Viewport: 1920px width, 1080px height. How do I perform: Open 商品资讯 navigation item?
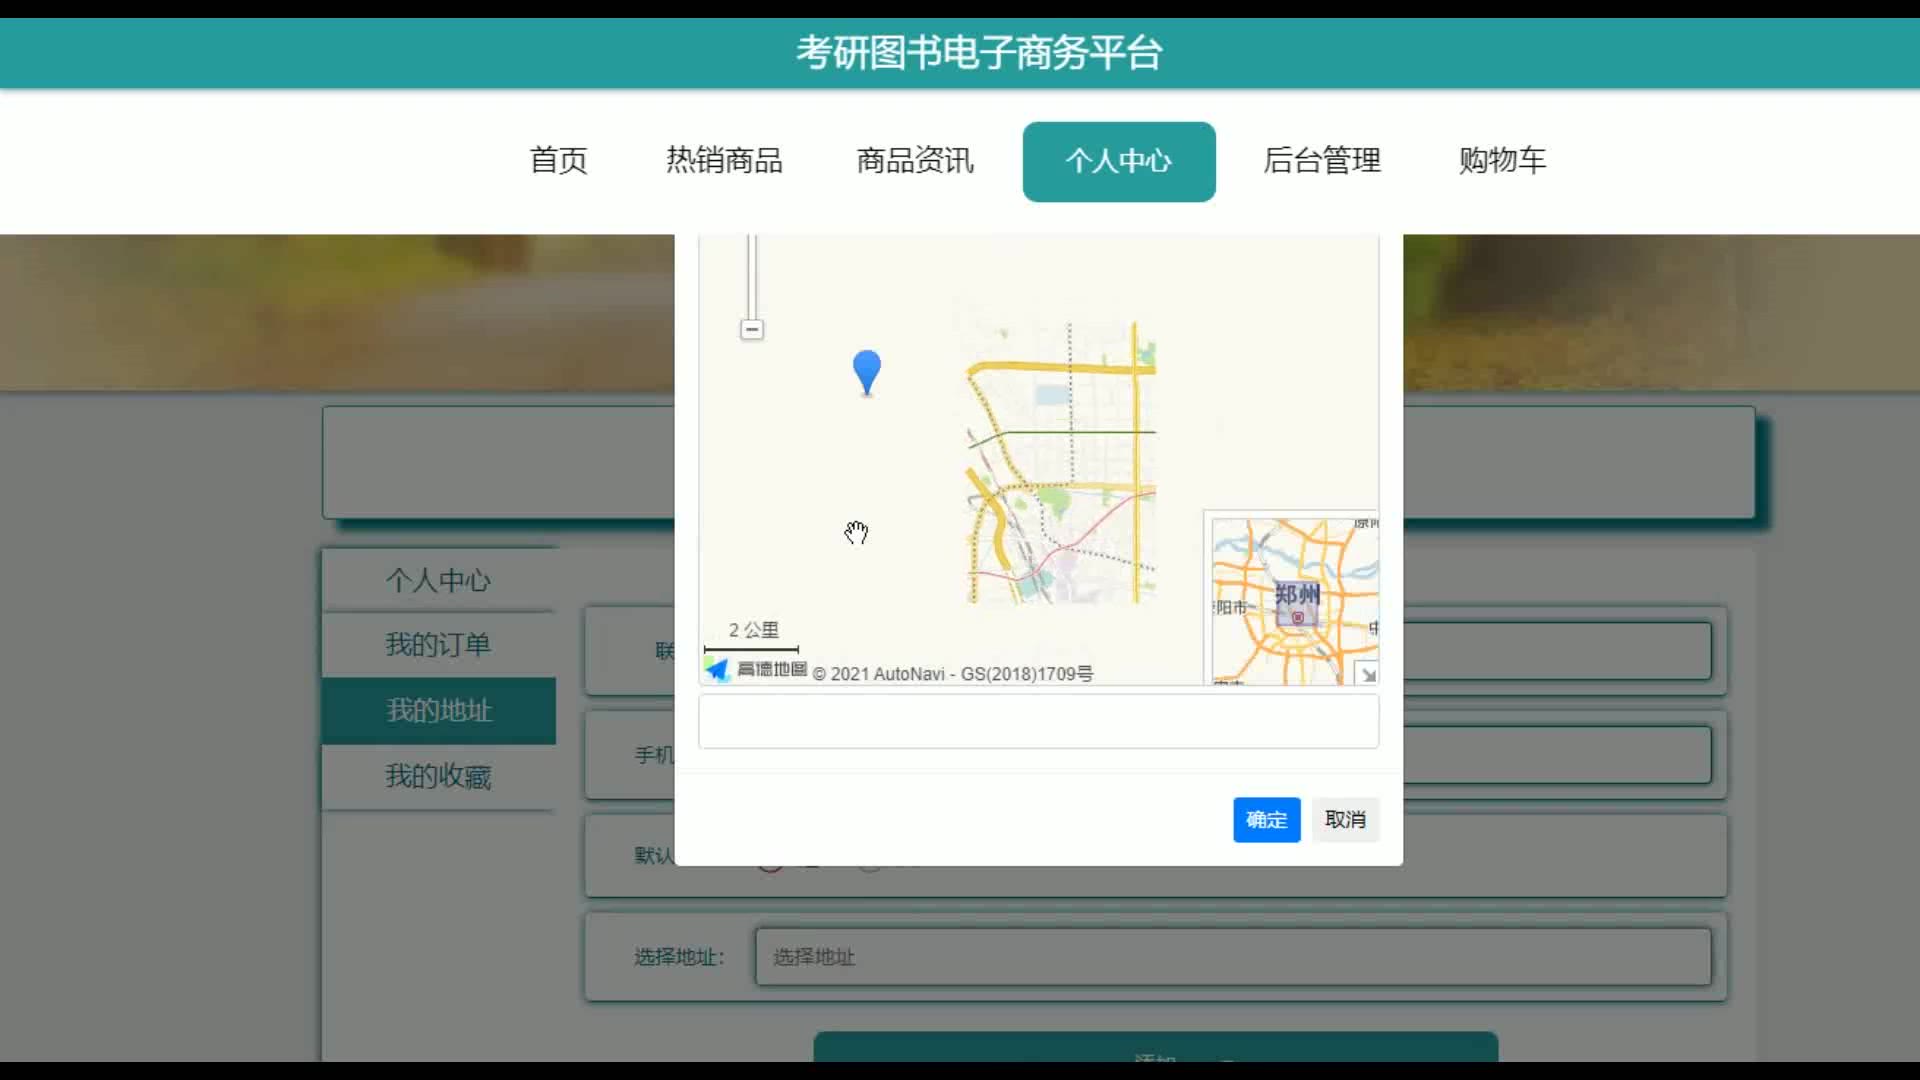click(914, 161)
